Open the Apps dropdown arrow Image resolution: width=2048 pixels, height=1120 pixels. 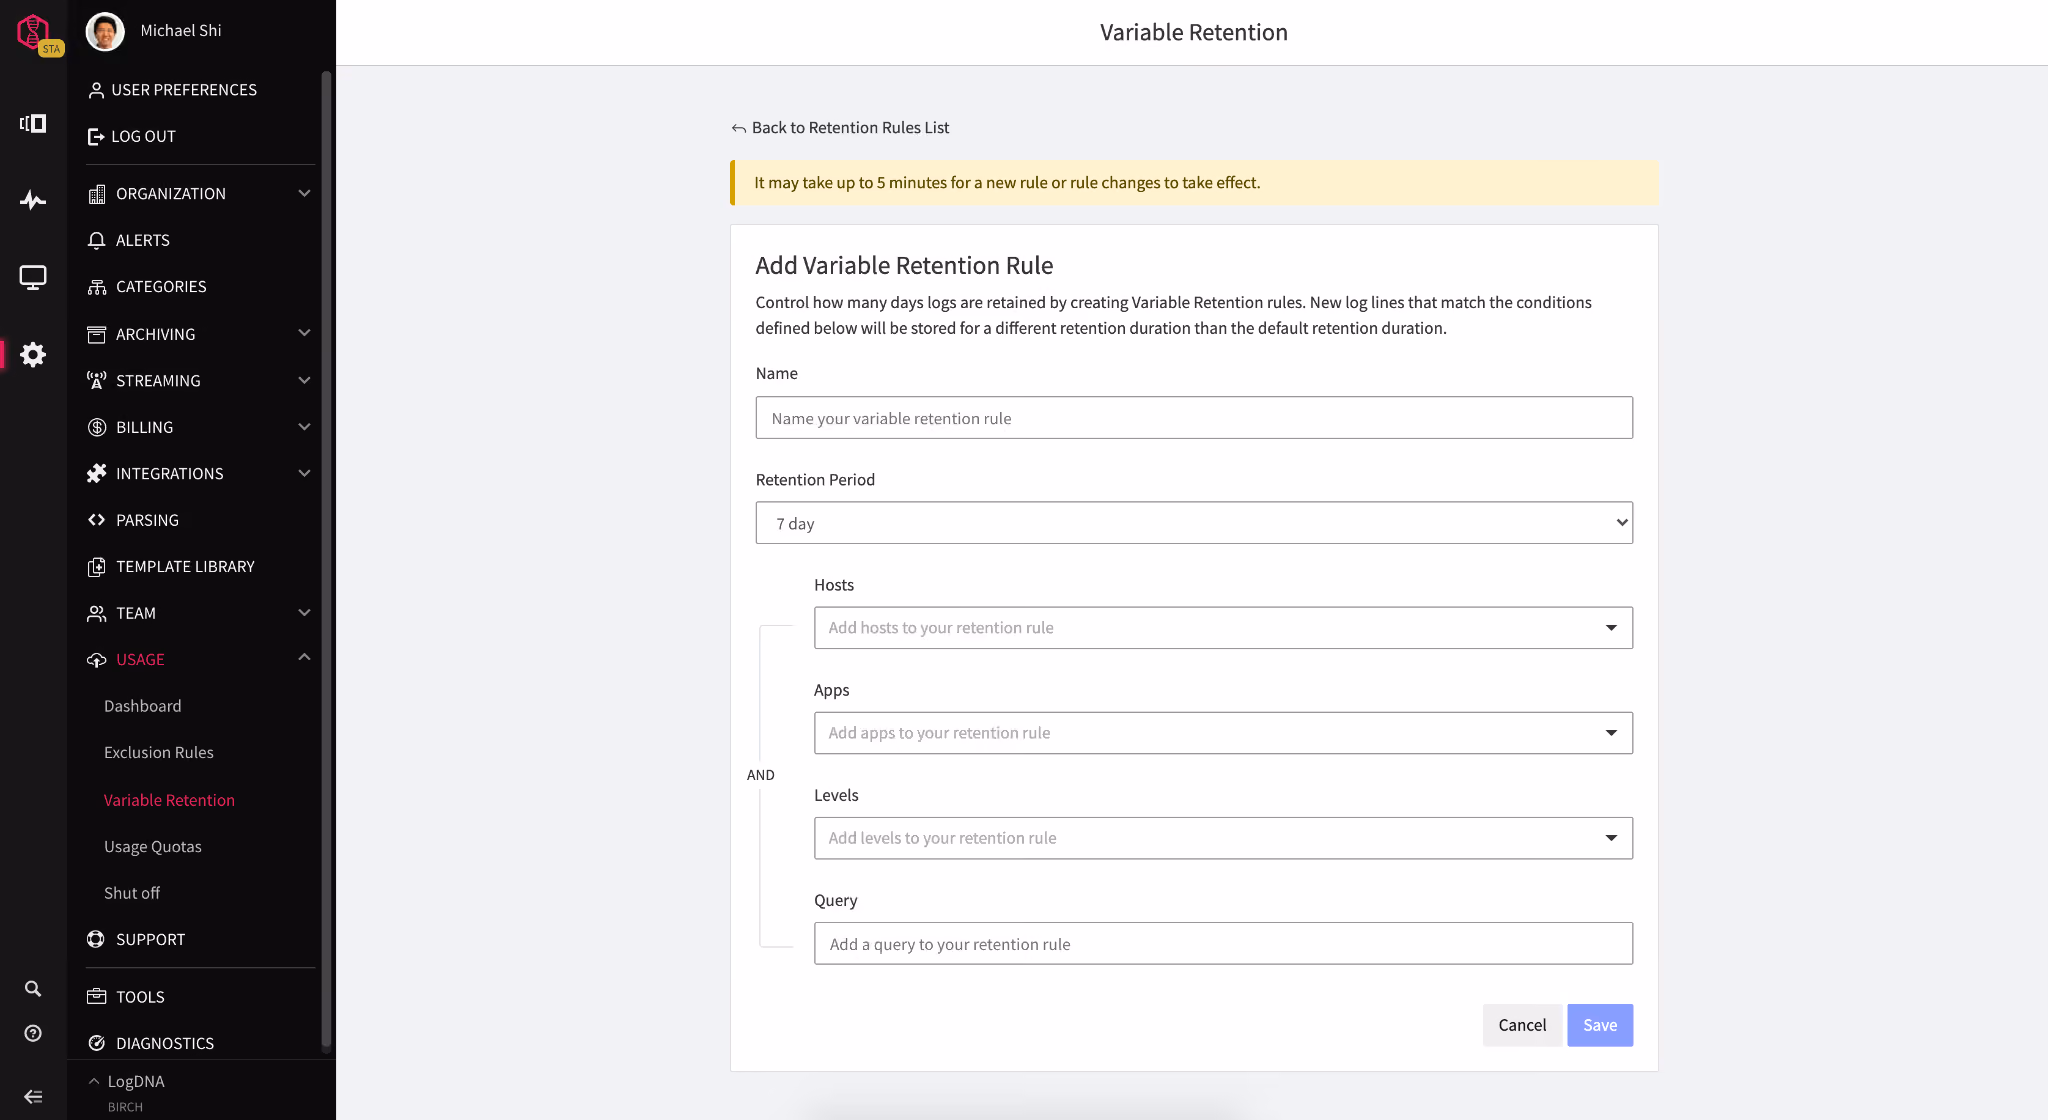[x=1611, y=733]
